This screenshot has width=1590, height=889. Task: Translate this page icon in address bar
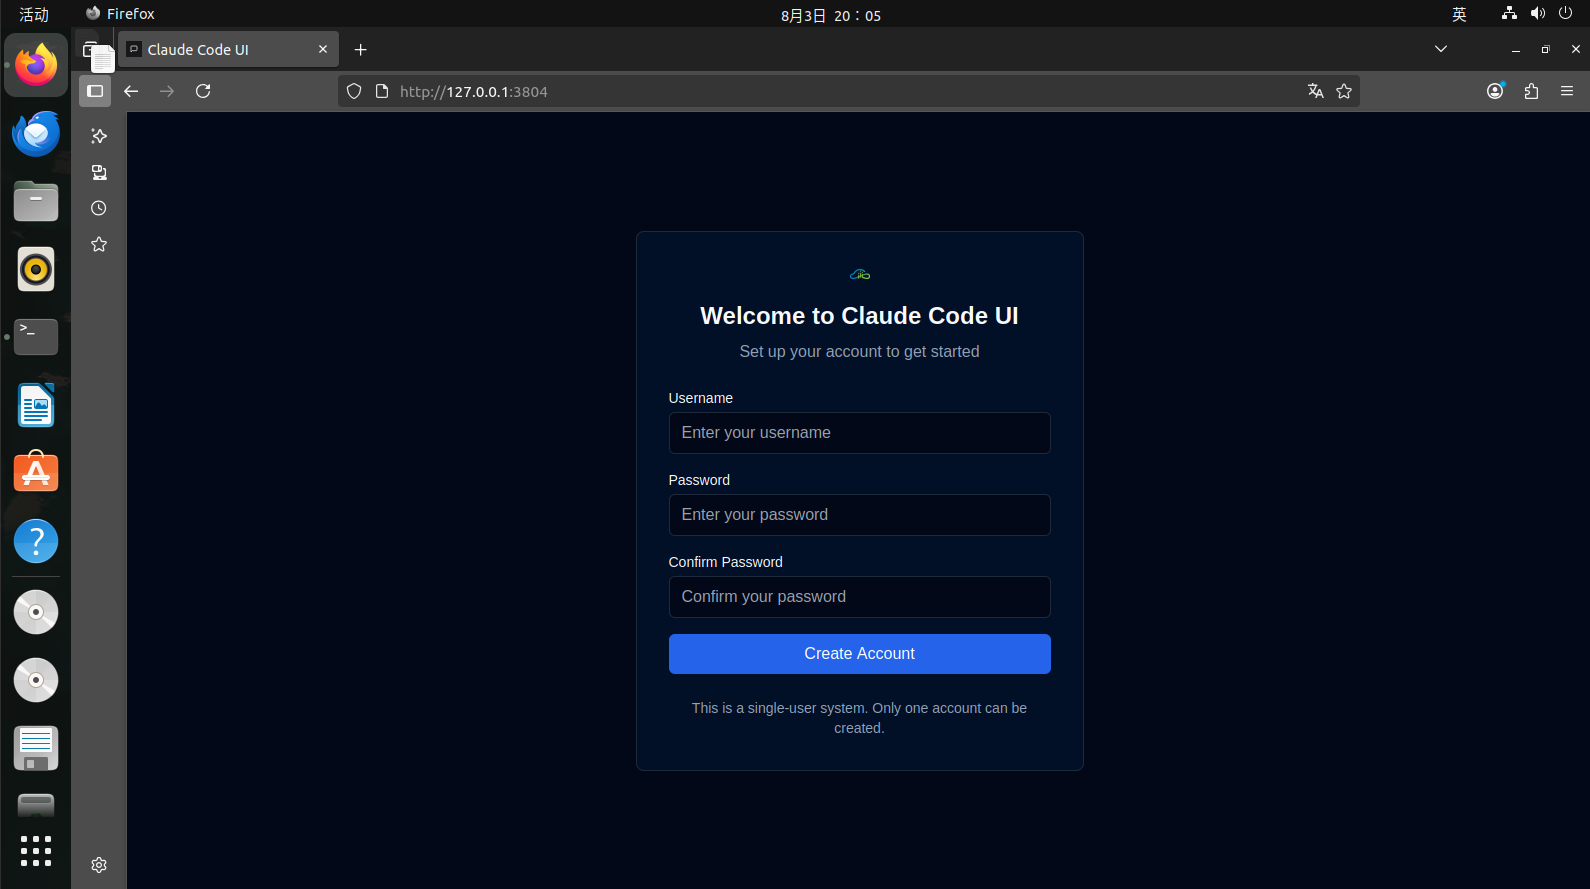[1316, 91]
